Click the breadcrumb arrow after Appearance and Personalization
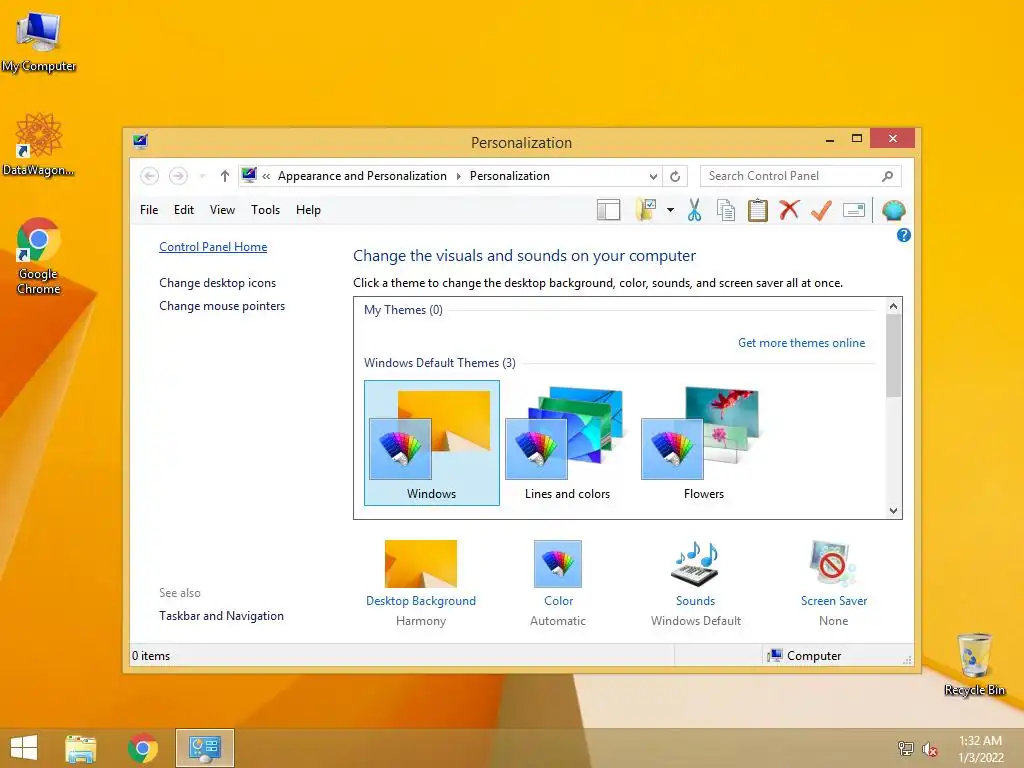Image resolution: width=1024 pixels, height=768 pixels. coord(458,176)
